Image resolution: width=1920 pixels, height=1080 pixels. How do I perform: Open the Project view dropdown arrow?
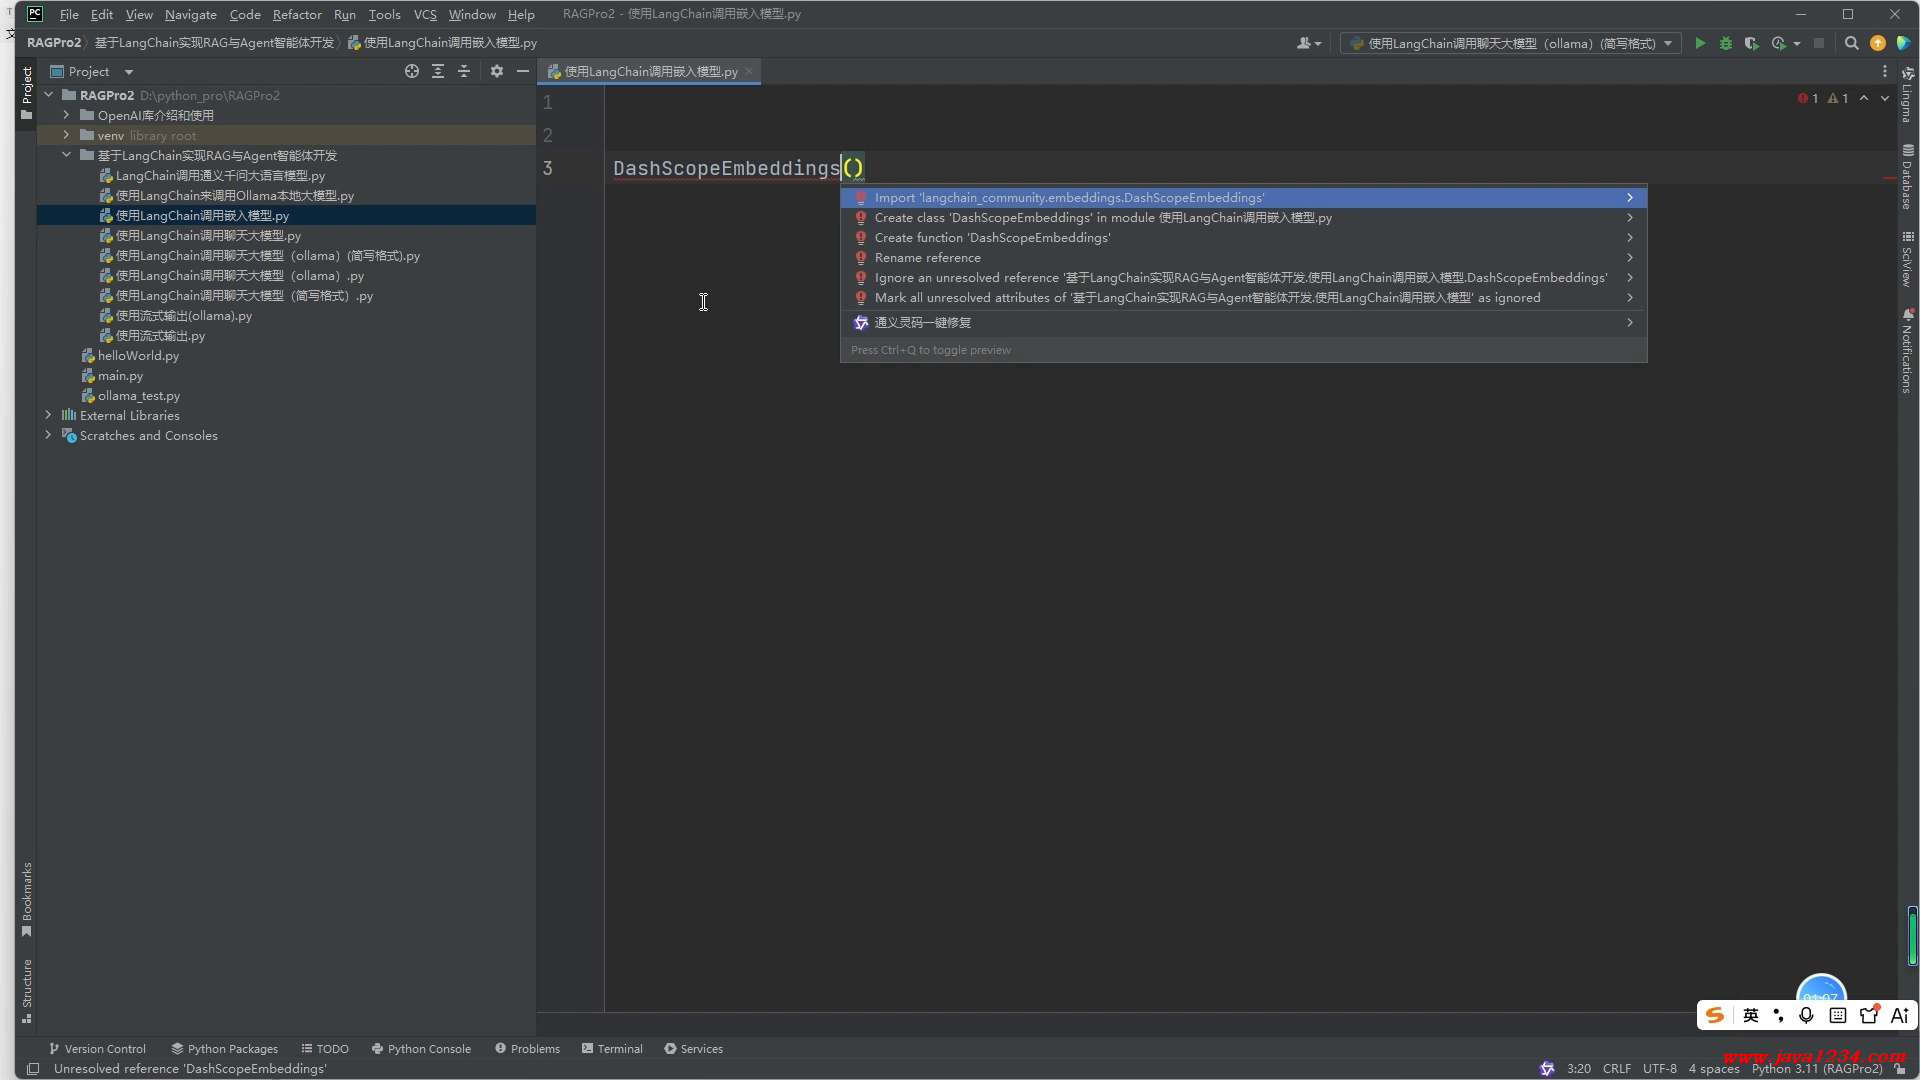pos(128,72)
